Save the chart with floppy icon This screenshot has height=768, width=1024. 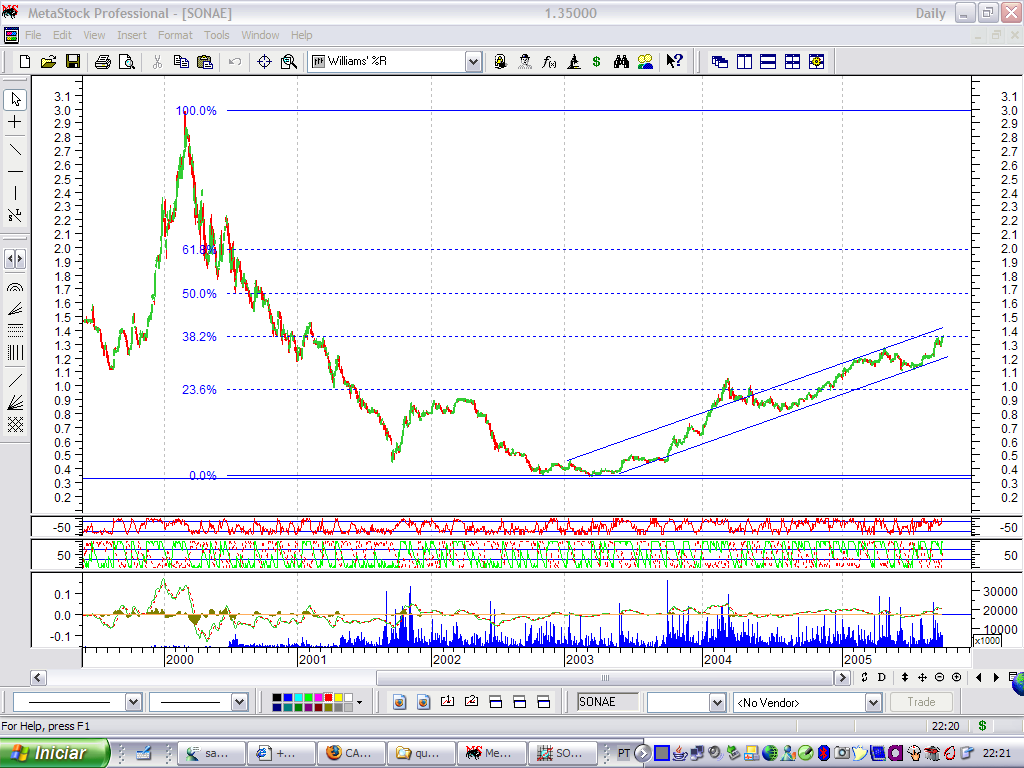[x=72, y=61]
